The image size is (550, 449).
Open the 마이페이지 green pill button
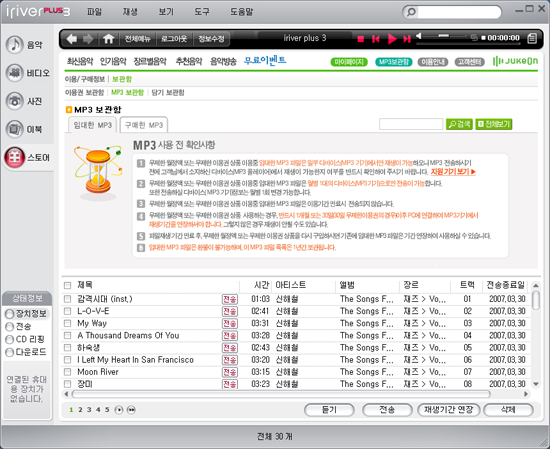point(349,62)
